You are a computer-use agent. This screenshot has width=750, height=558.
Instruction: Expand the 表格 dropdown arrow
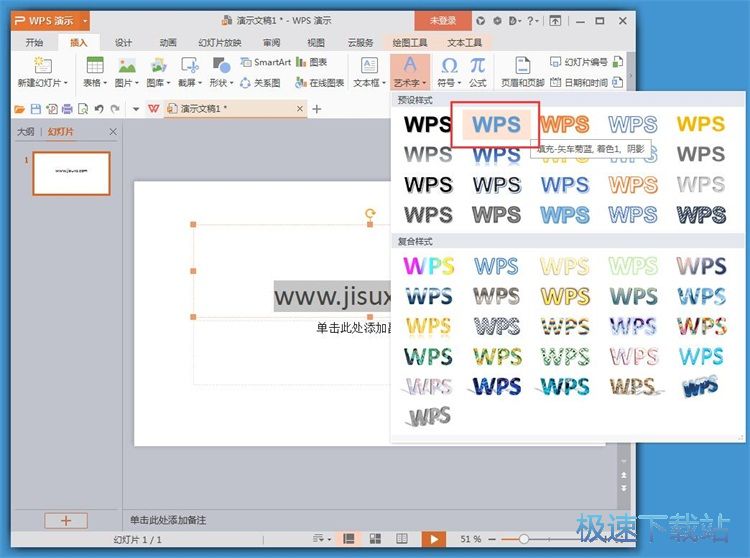105,83
